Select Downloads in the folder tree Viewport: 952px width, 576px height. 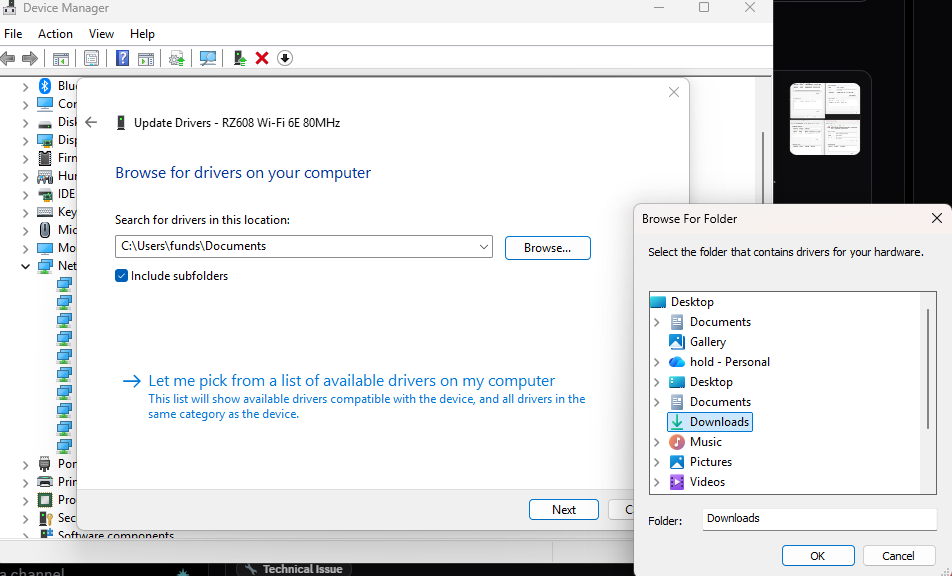pos(710,422)
